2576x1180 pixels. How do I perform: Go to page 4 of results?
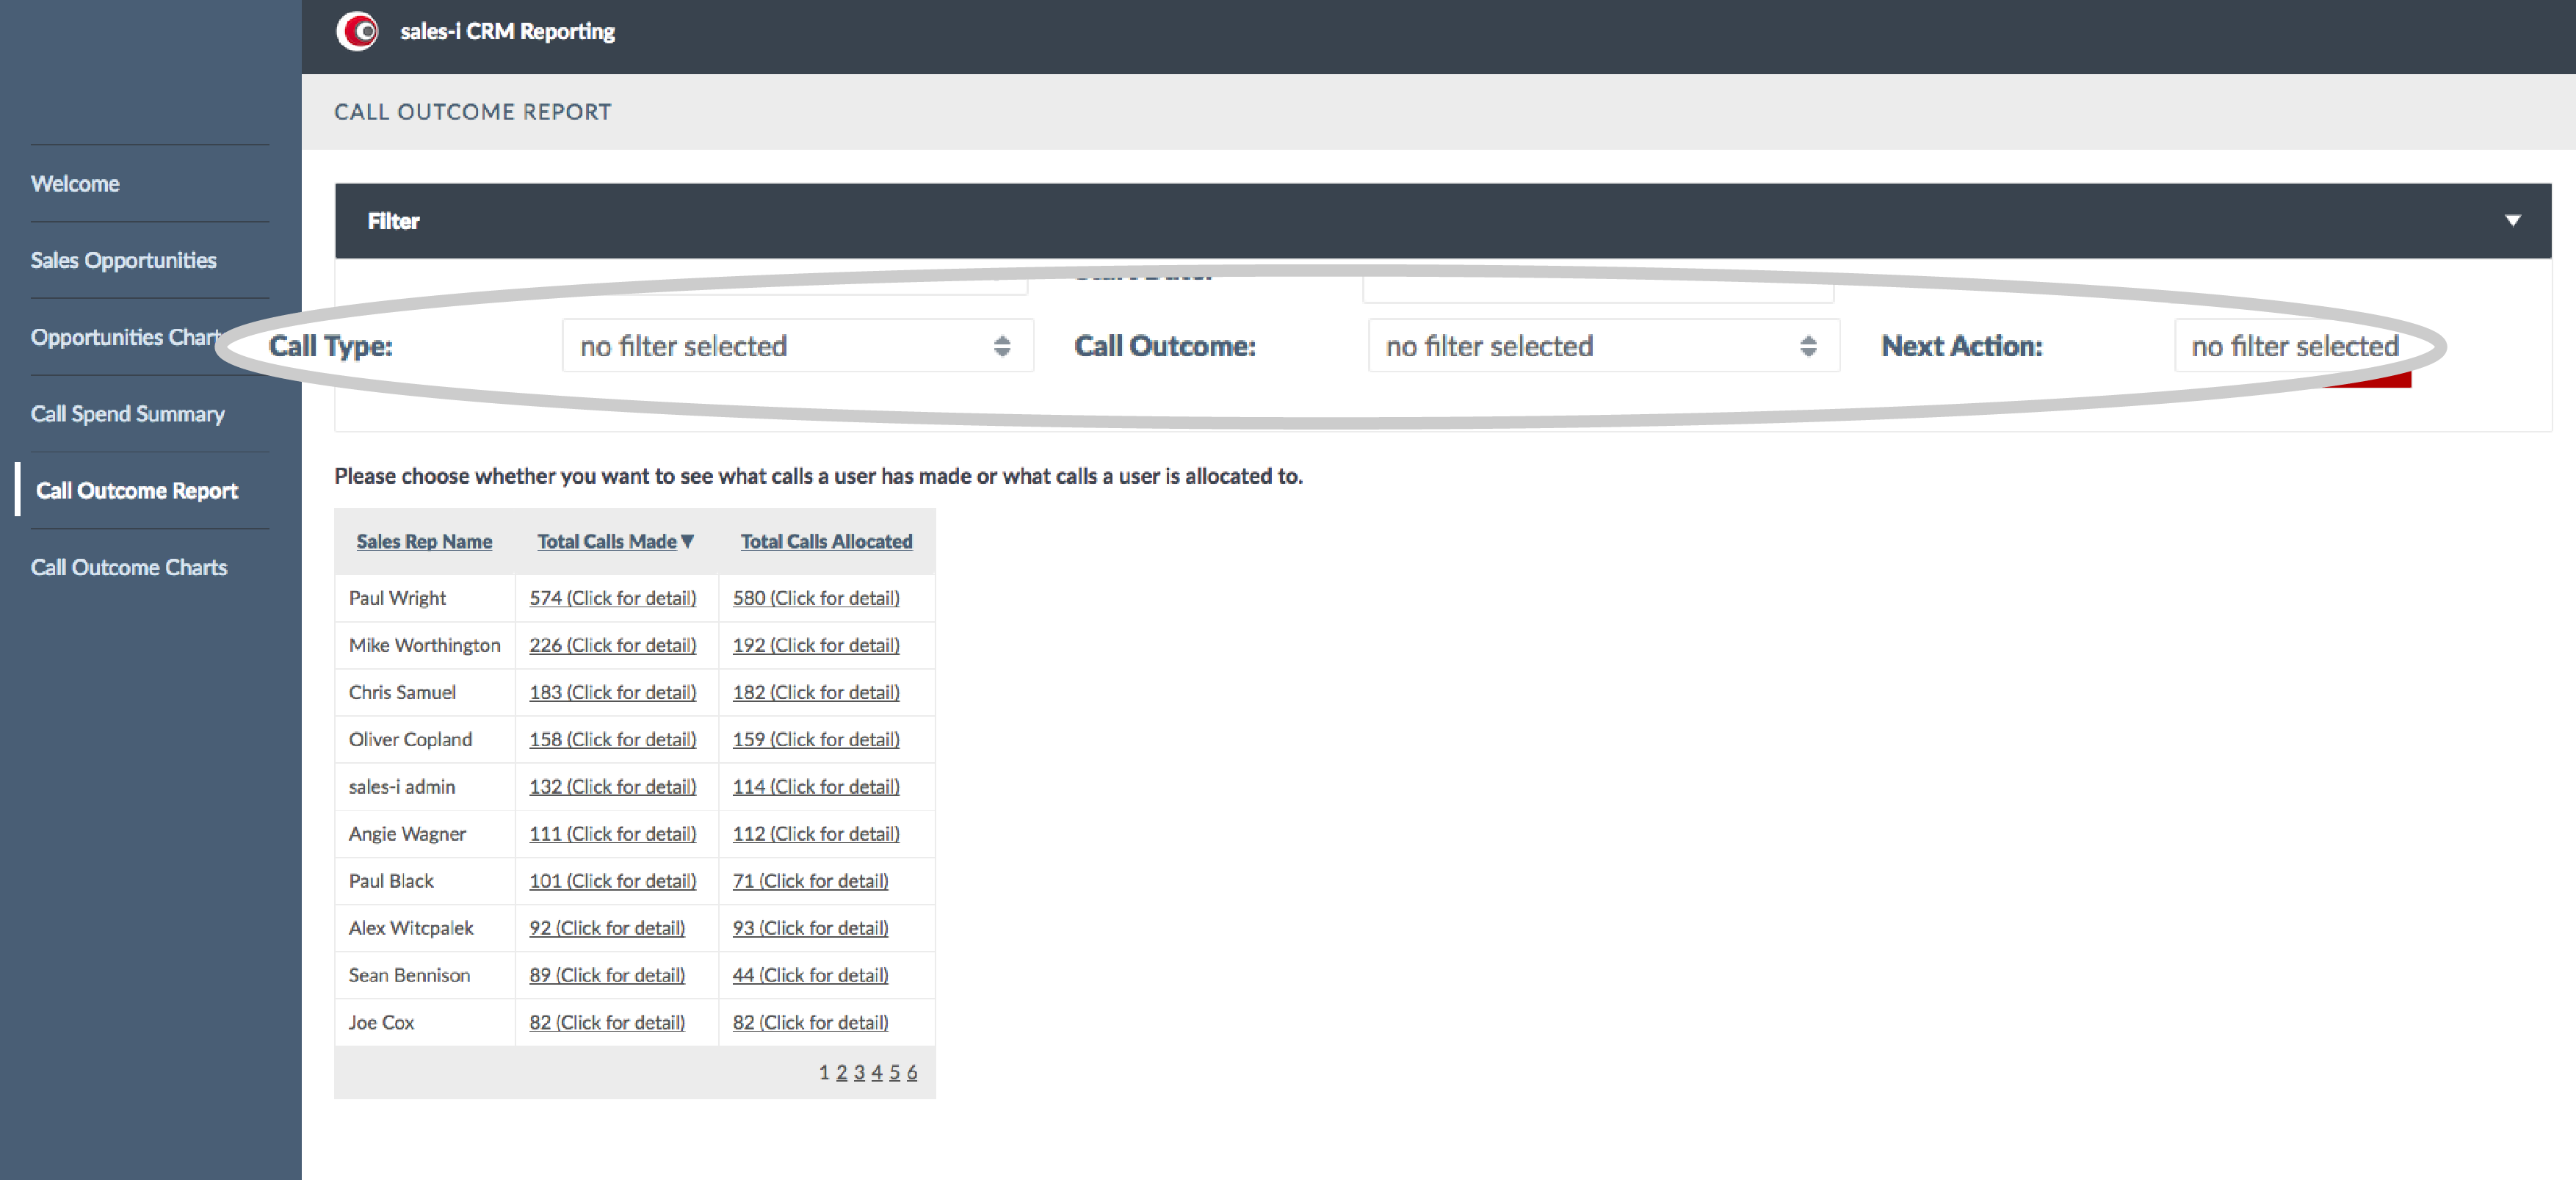(877, 1072)
